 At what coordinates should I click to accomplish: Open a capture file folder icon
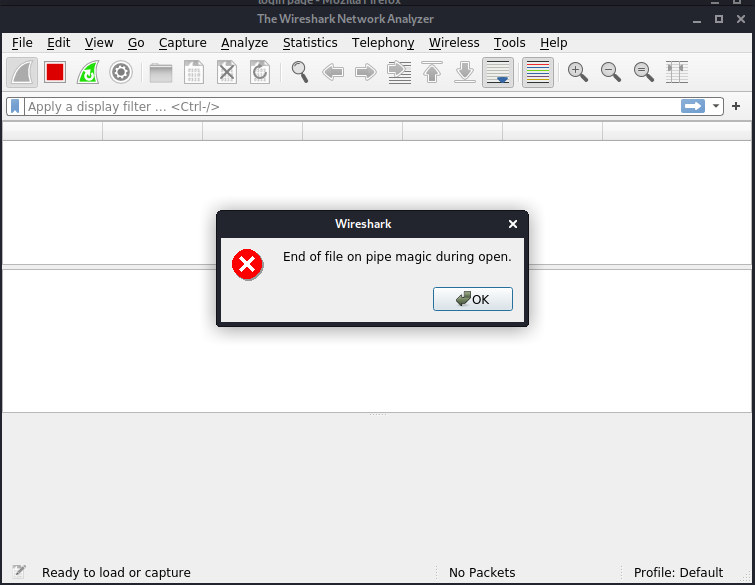[161, 73]
